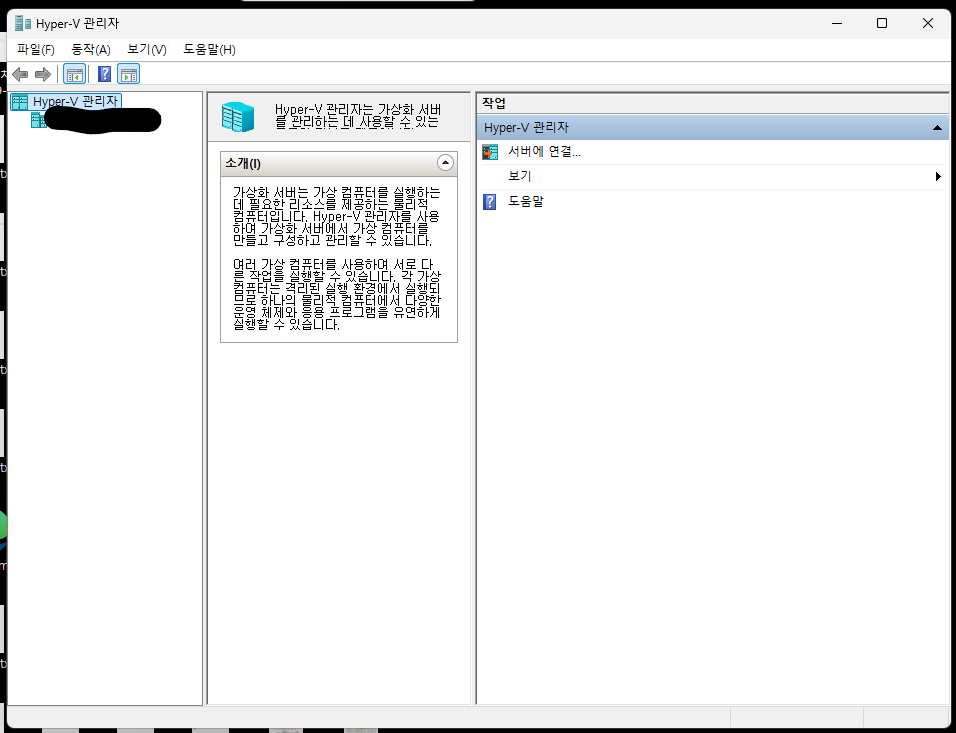The width and height of the screenshot is (956, 733).
Task: Click the Hyper-V 관리자 actions group header
Action: (713, 127)
